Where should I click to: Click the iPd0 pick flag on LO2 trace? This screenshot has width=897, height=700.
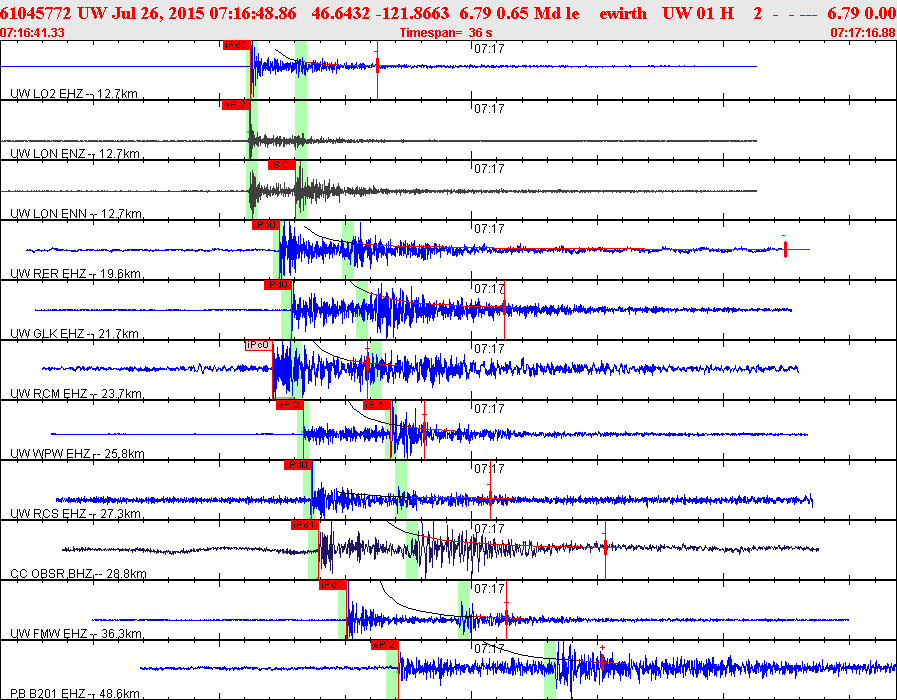tap(236, 45)
